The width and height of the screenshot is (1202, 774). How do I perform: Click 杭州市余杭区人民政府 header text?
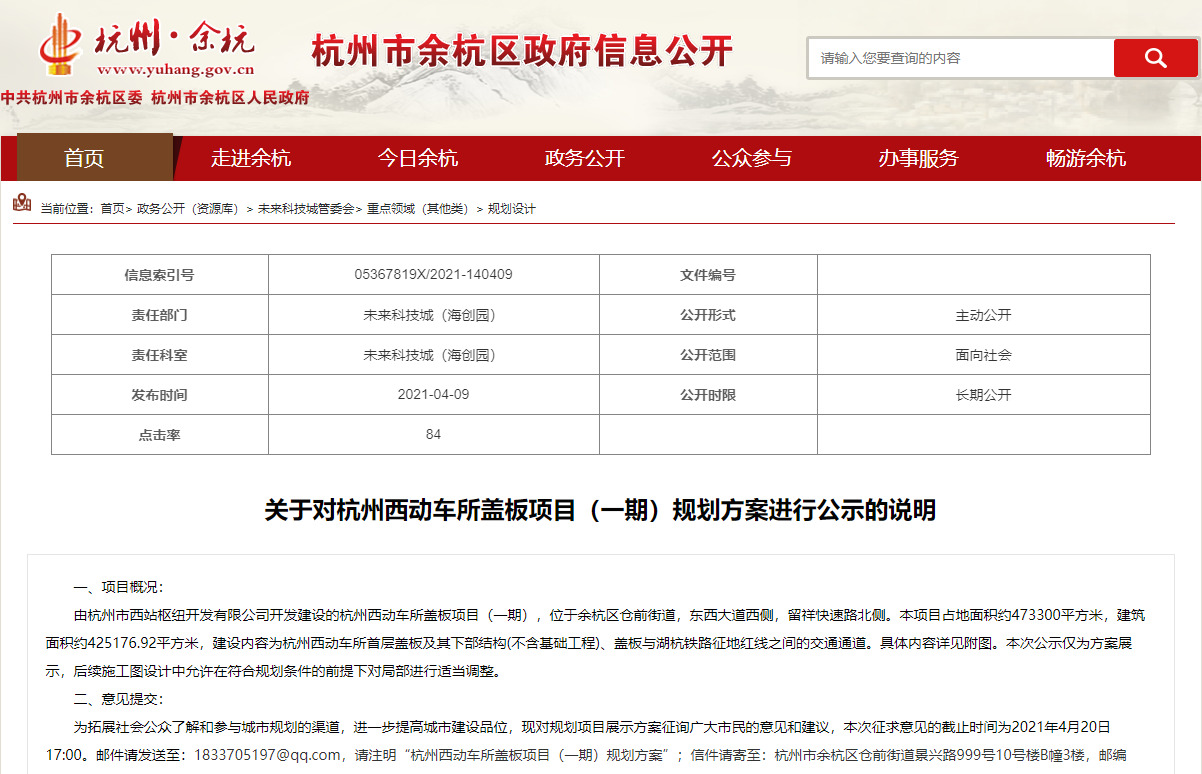pyautogui.click(x=229, y=98)
